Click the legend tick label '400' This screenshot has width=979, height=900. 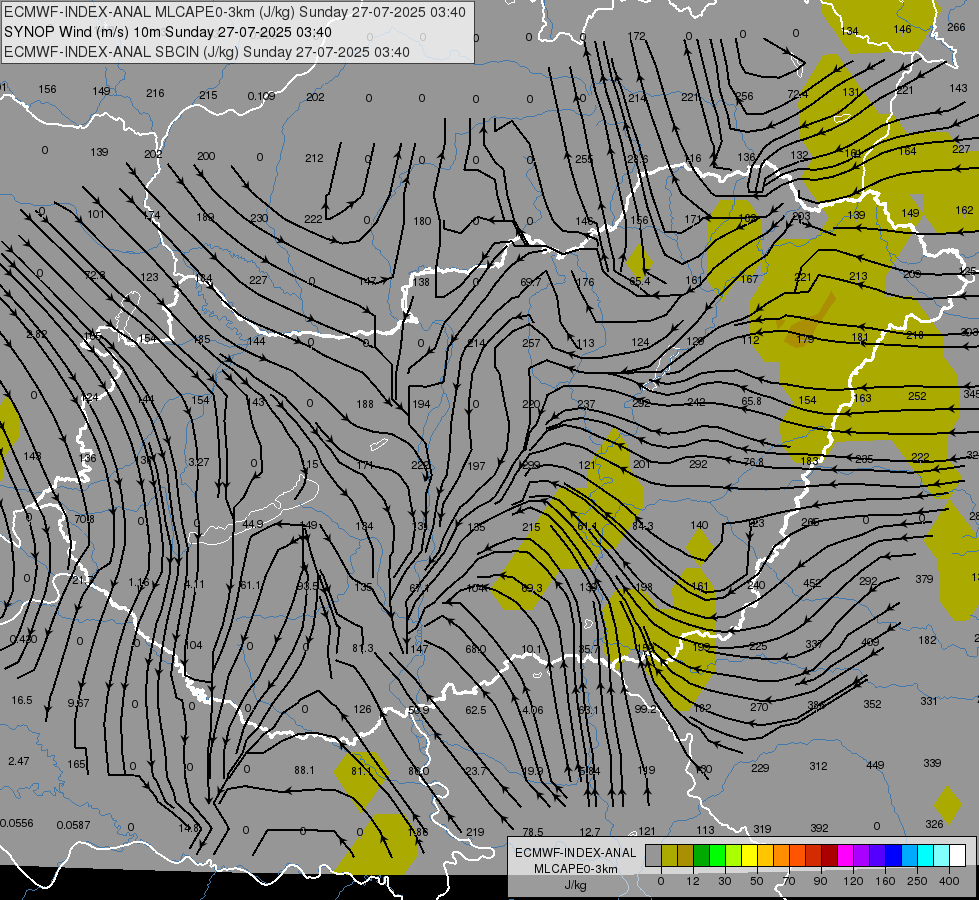click(949, 881)
